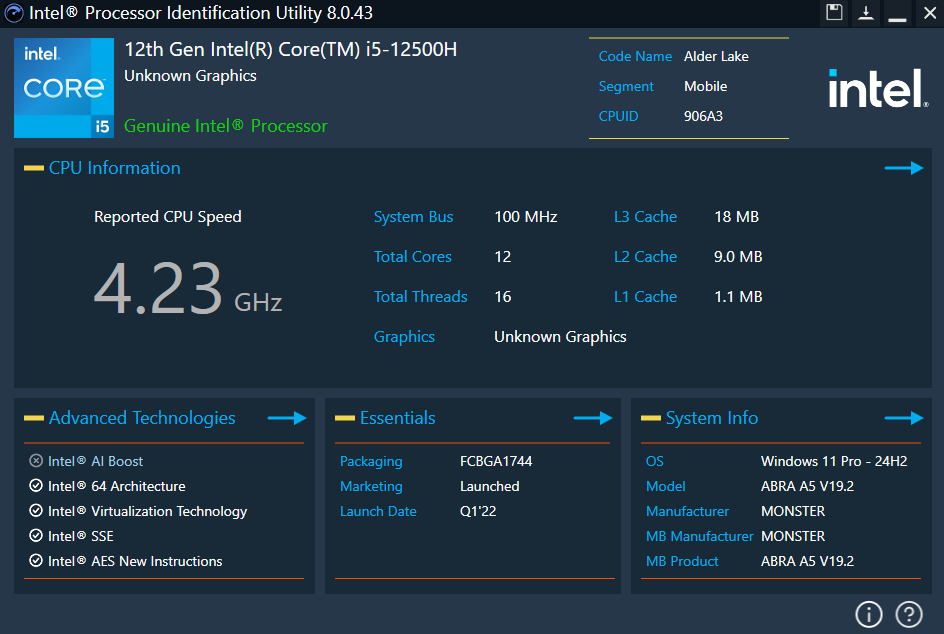This screenshot has height=634, width=944.
Task: Click the save report floppy disk icon
Action: (834, 13)
